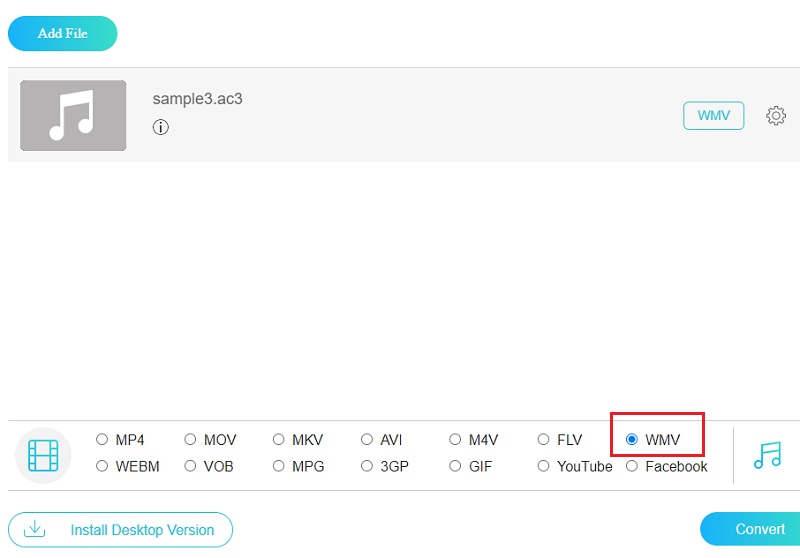Click the music note file thumbnail
800x558 pixels.
point(73,115)
